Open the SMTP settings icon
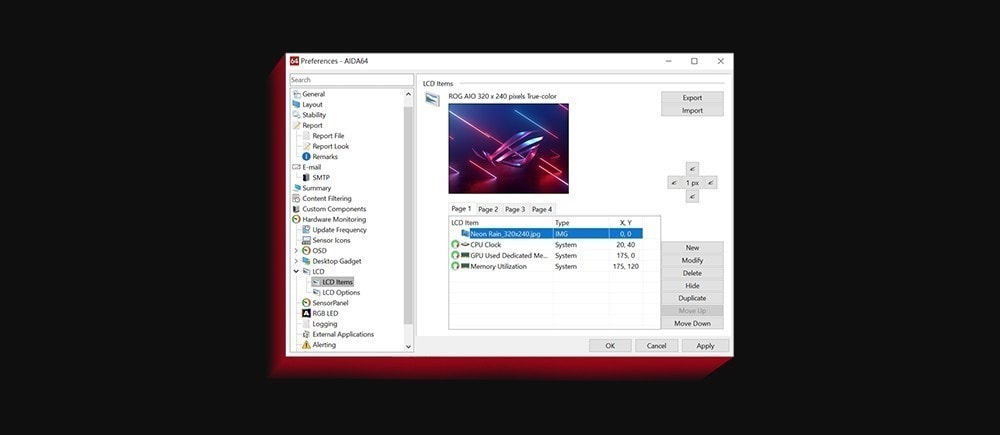The width and height of the screenshot is (1000, 435). [306, 177]
